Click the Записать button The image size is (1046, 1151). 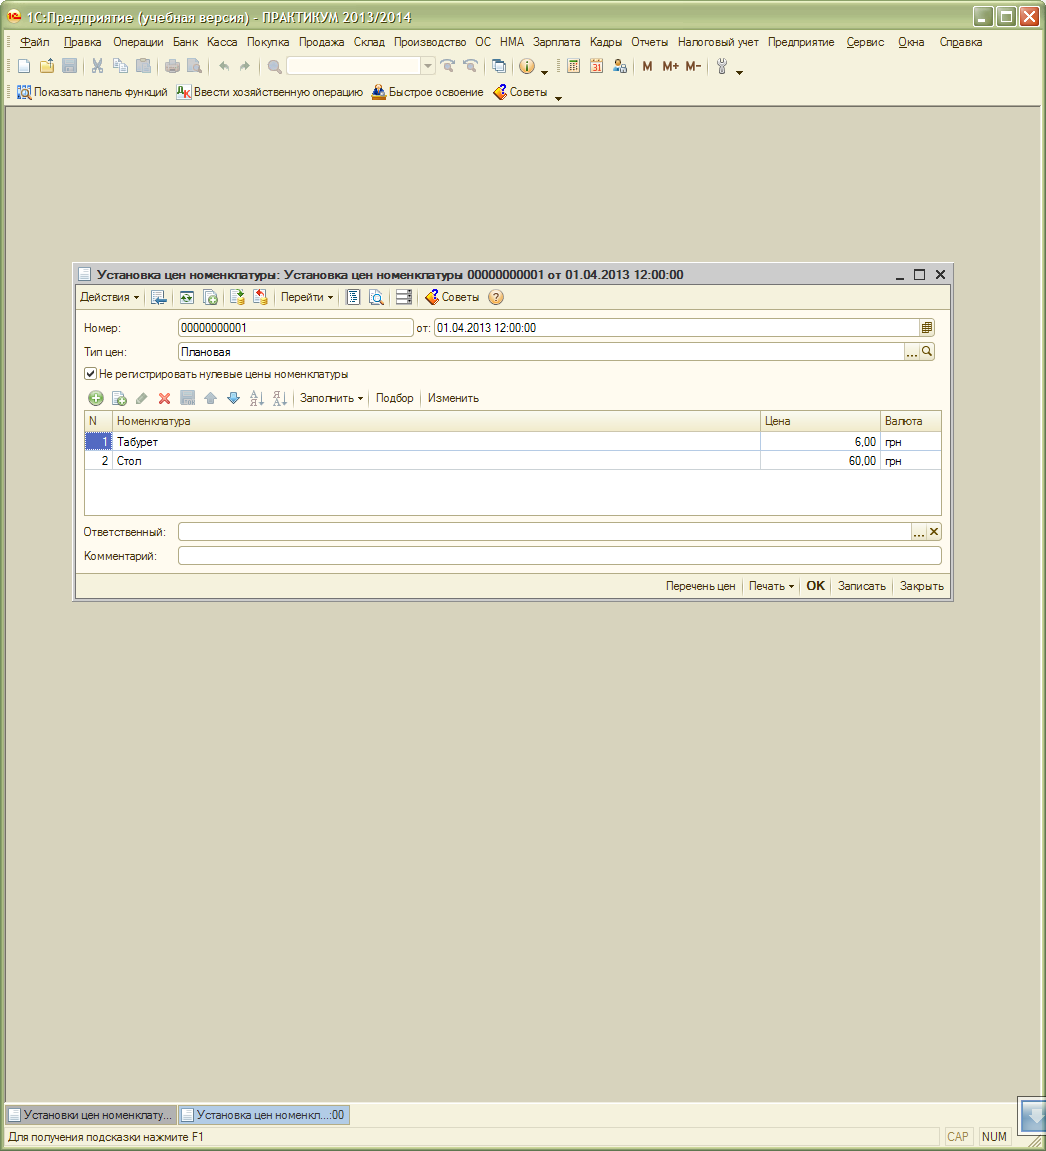click(862, 587)
